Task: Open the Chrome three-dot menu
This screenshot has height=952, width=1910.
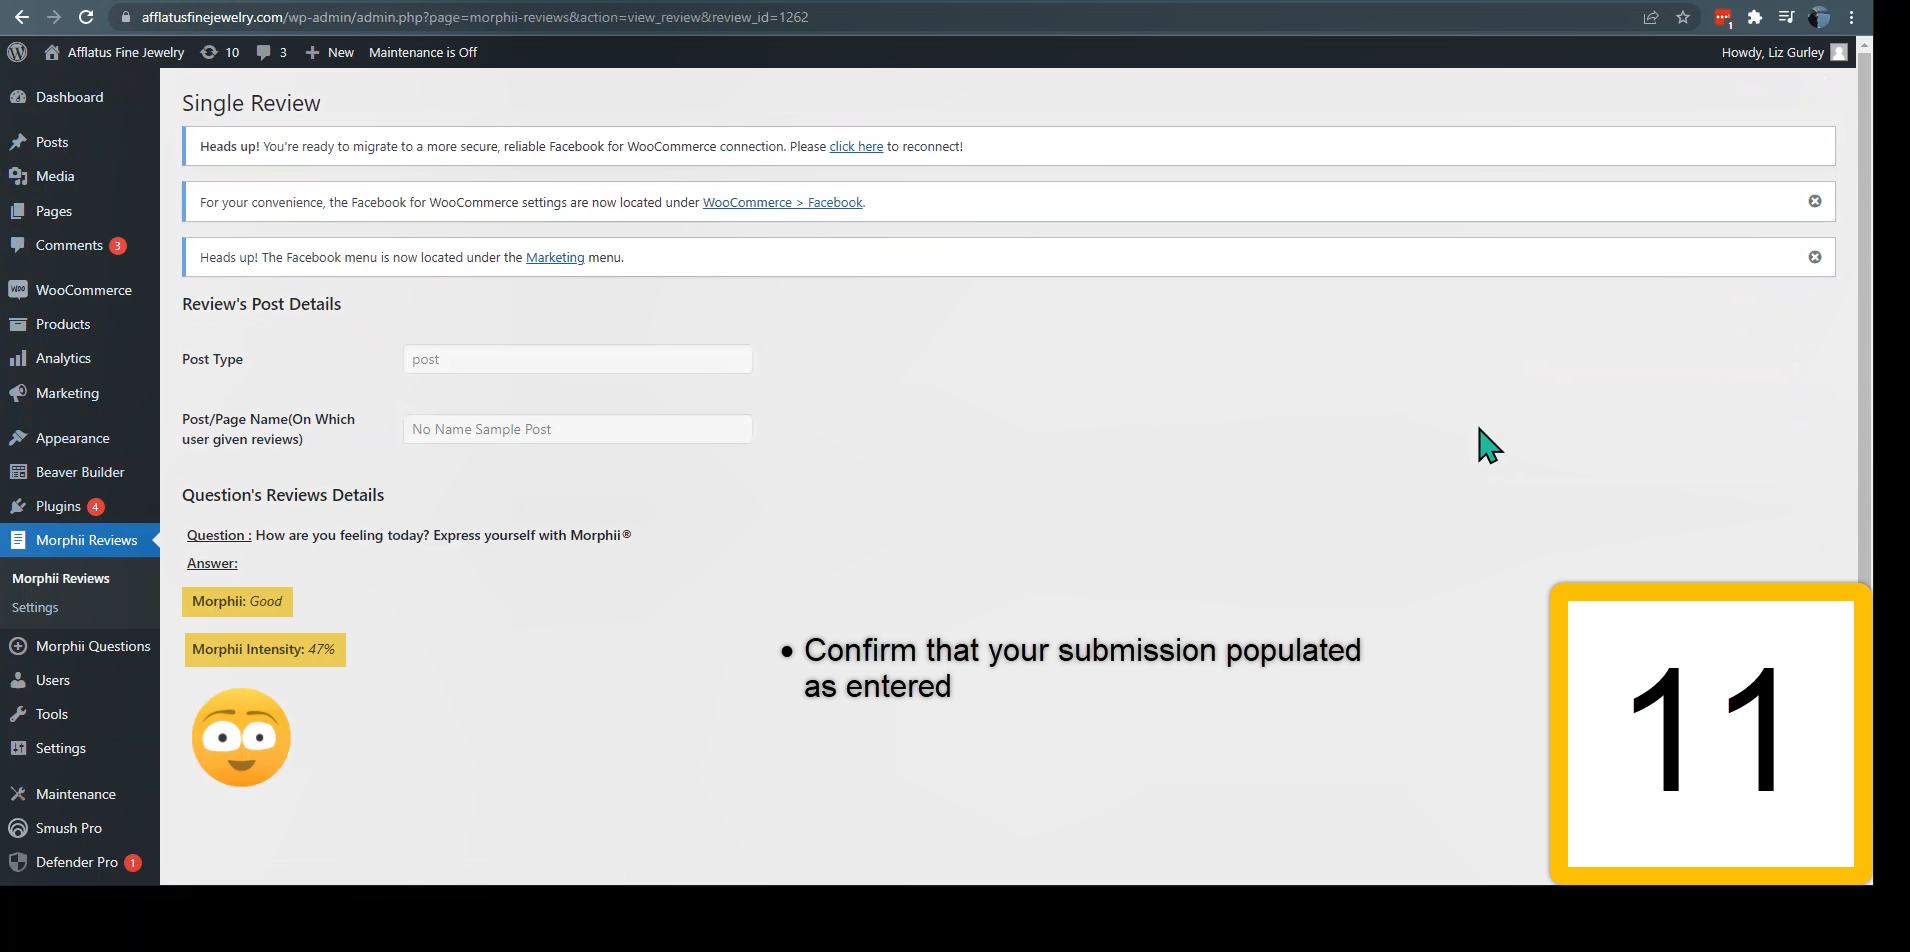Action: click(x=1851, y=17)
